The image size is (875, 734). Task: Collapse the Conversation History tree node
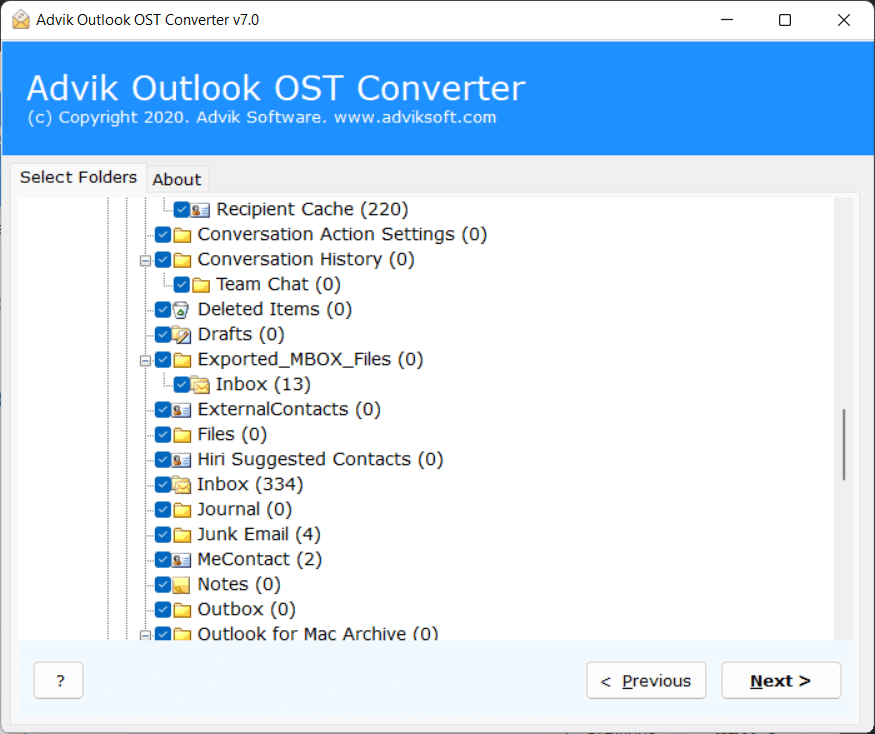(x=145, y=261)
